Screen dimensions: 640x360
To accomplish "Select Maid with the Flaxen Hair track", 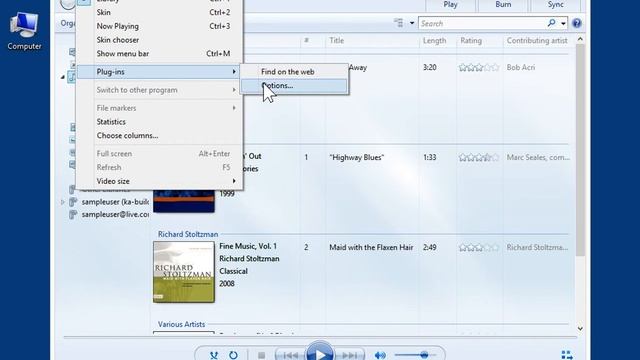I will click(371, 247).
